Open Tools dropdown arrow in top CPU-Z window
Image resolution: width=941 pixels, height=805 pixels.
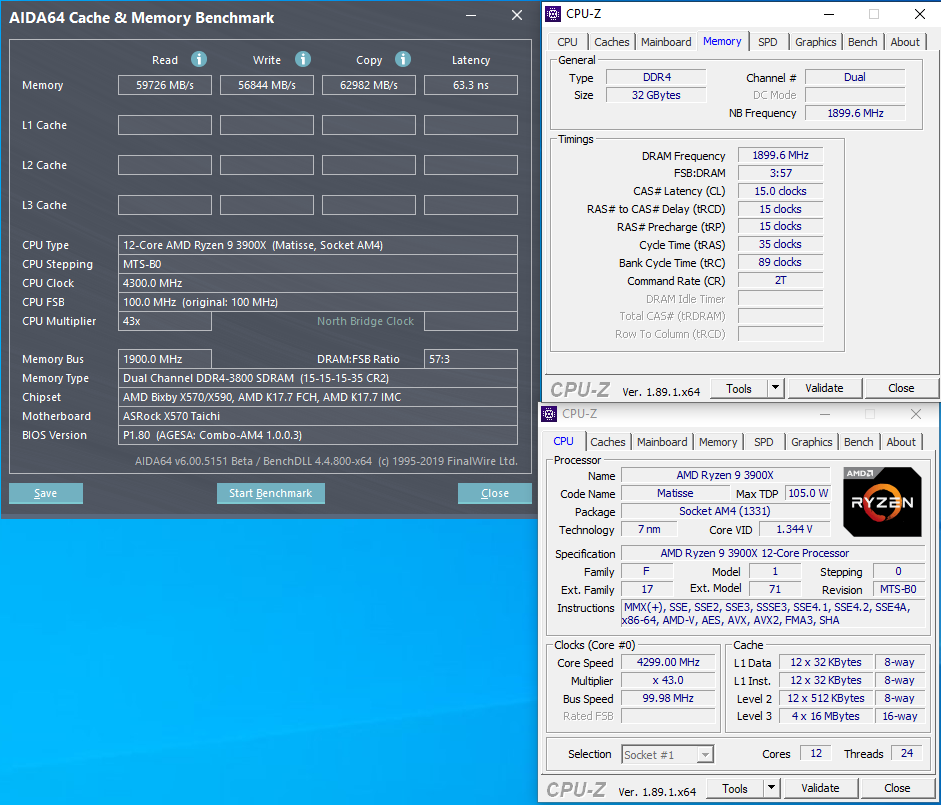[775, 388]
